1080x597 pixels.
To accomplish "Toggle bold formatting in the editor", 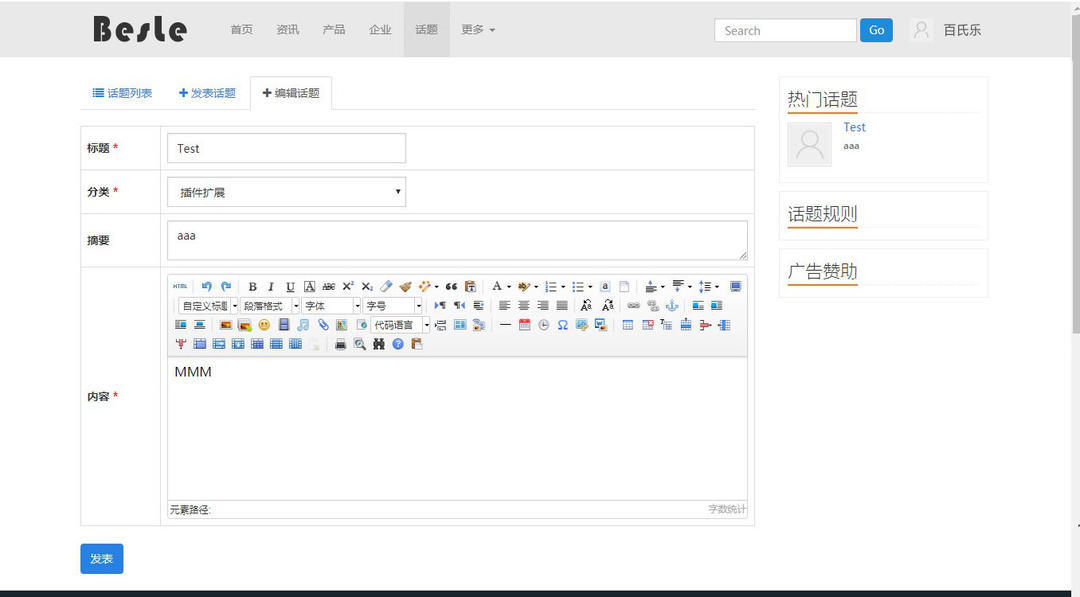I will pos(252,286).
